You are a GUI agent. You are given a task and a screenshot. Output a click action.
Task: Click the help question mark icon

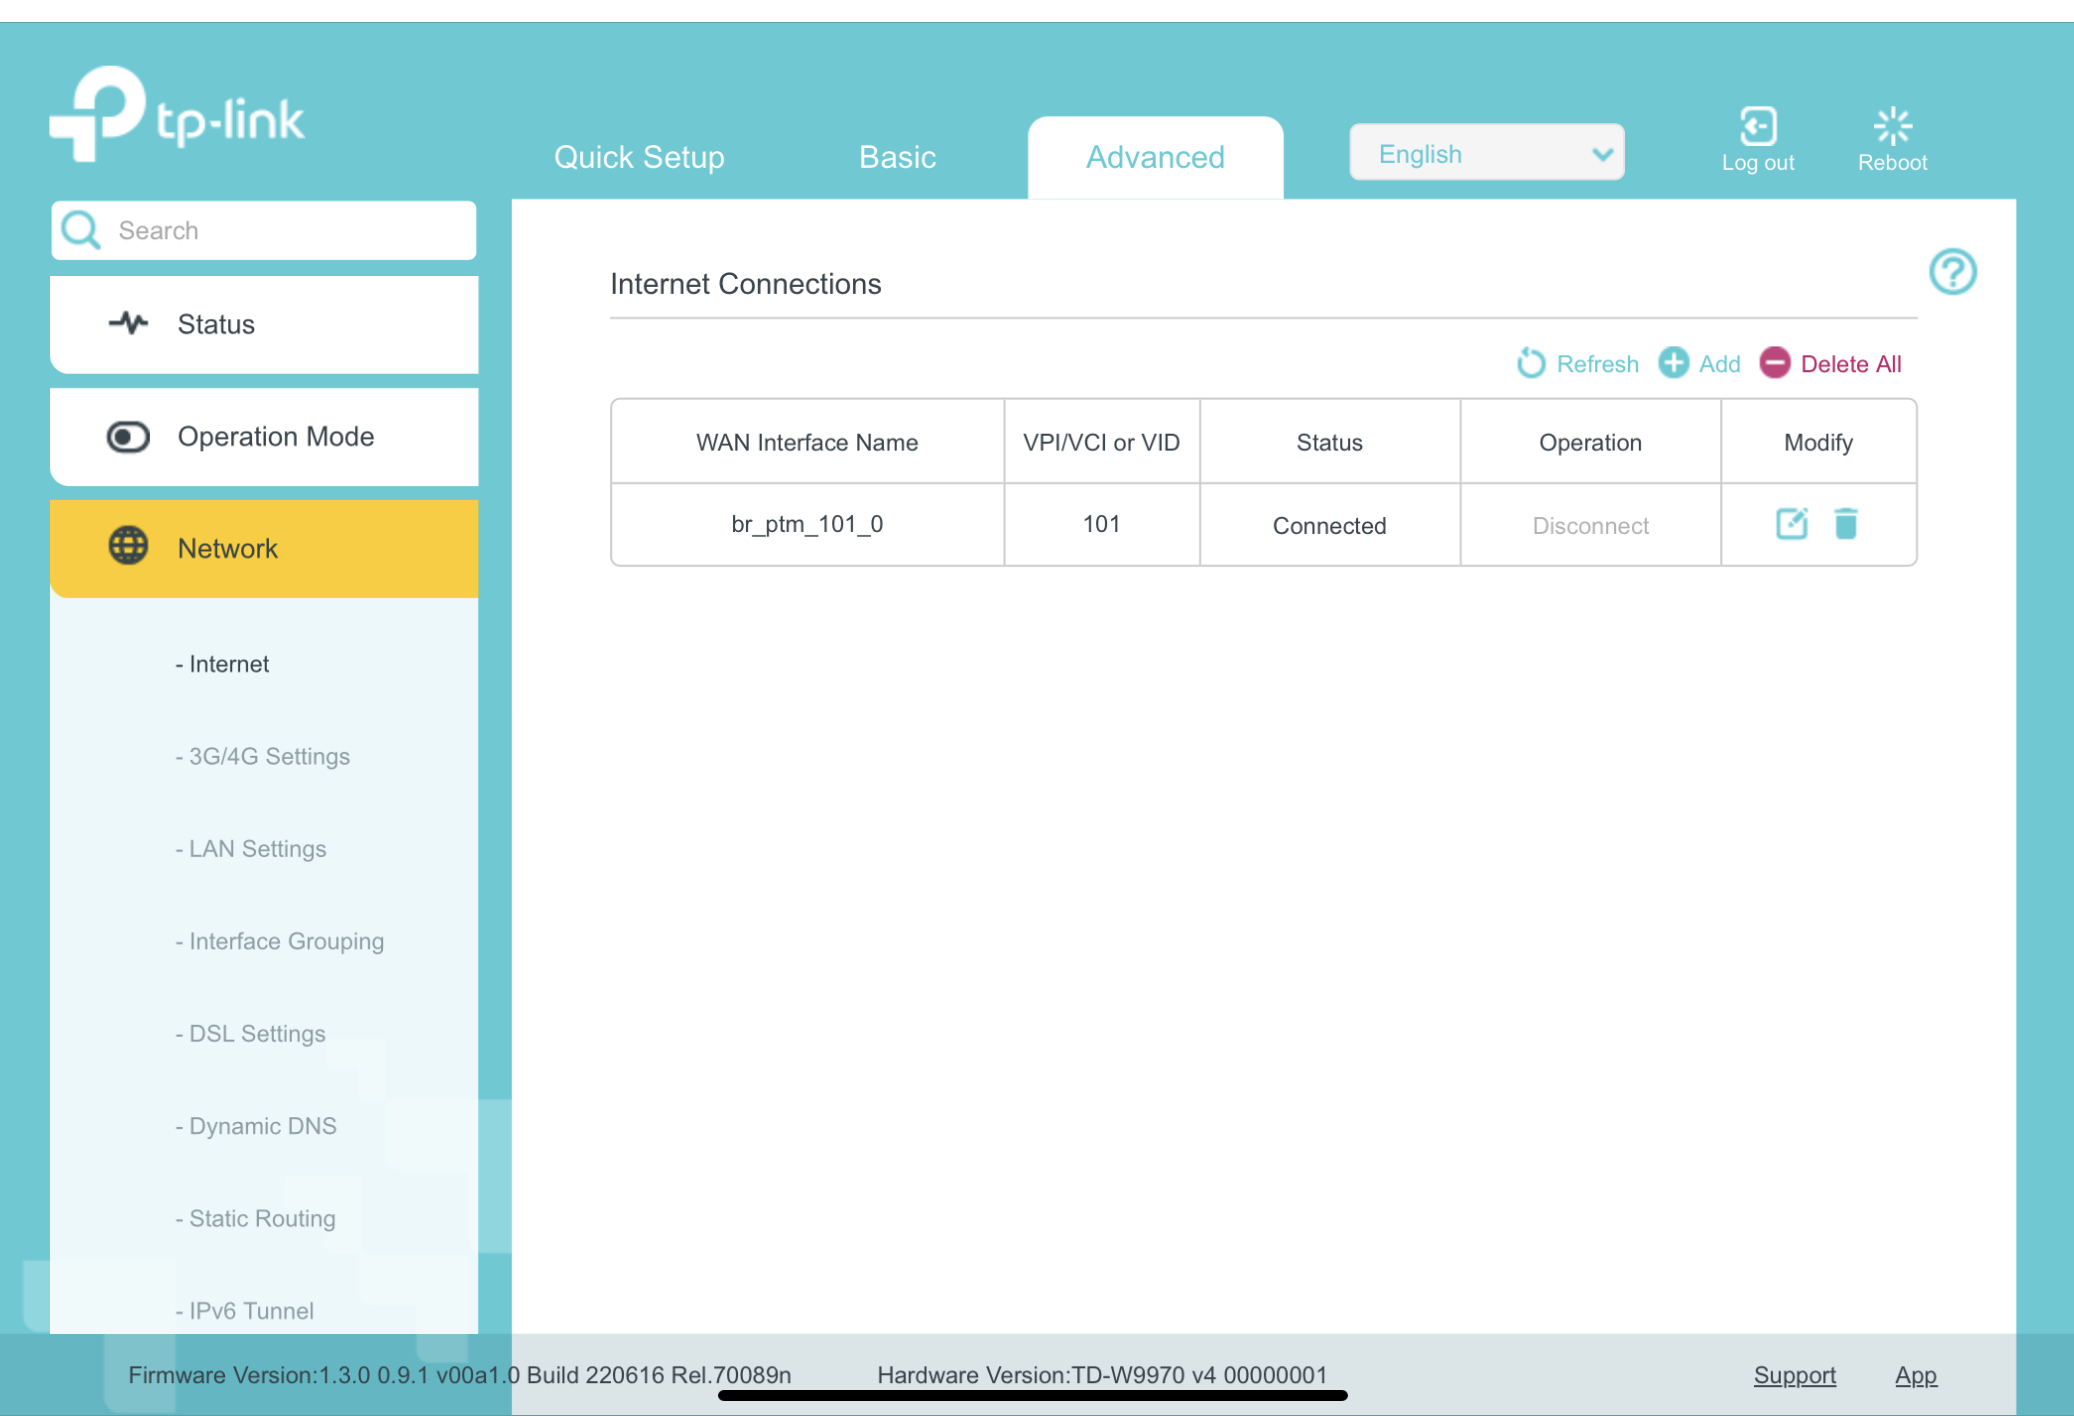click(1952, 272)
